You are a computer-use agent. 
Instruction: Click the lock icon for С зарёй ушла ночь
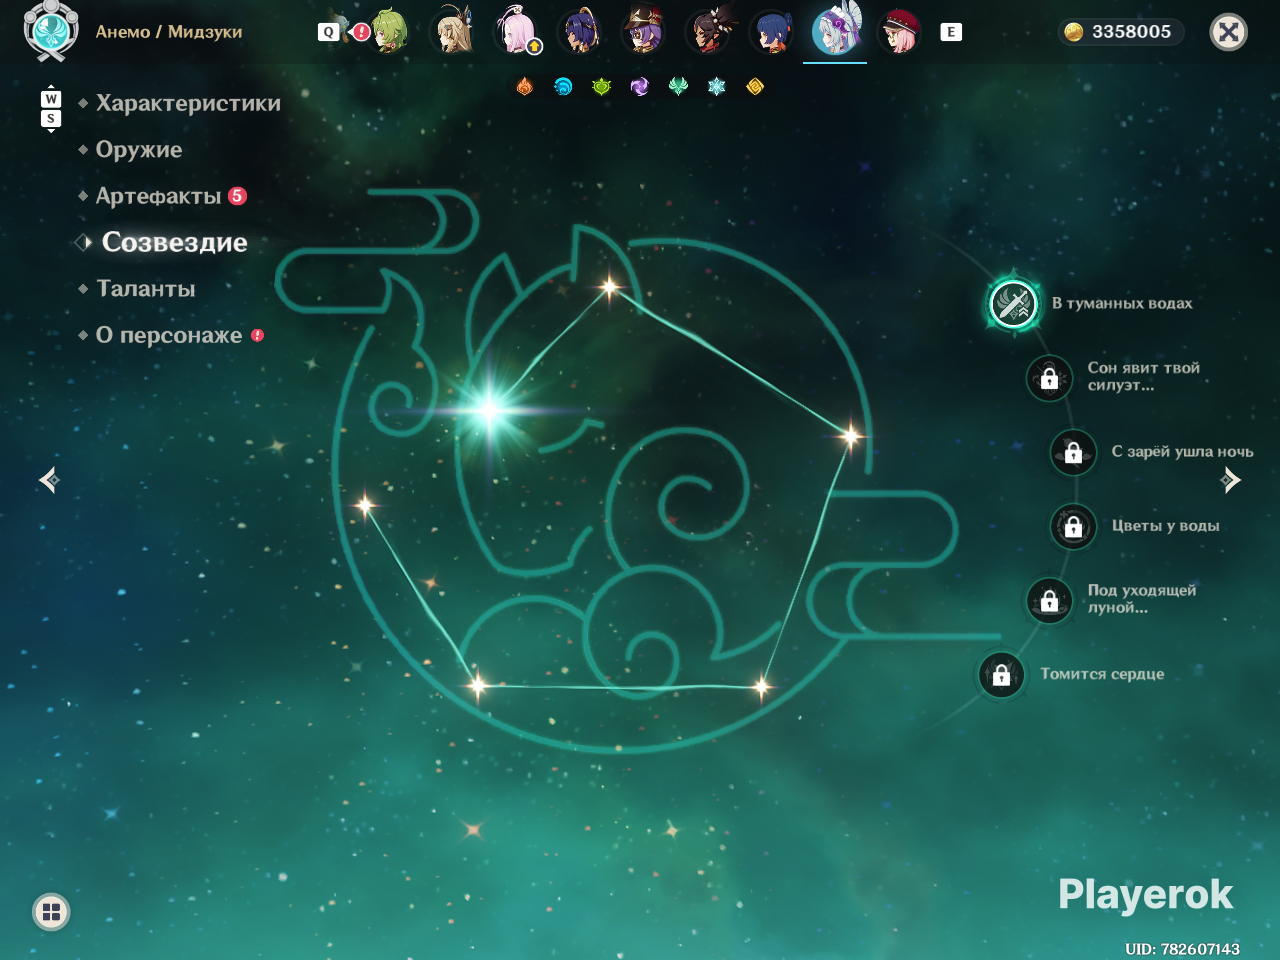[1073, 452]
